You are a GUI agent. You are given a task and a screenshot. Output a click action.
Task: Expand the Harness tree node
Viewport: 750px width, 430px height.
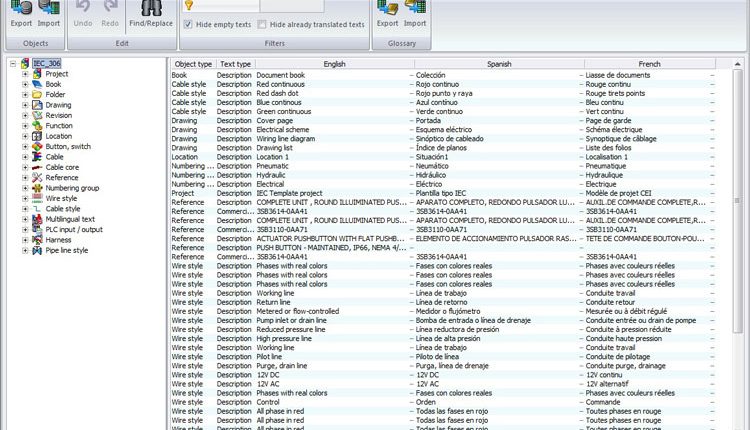[25, 240]
